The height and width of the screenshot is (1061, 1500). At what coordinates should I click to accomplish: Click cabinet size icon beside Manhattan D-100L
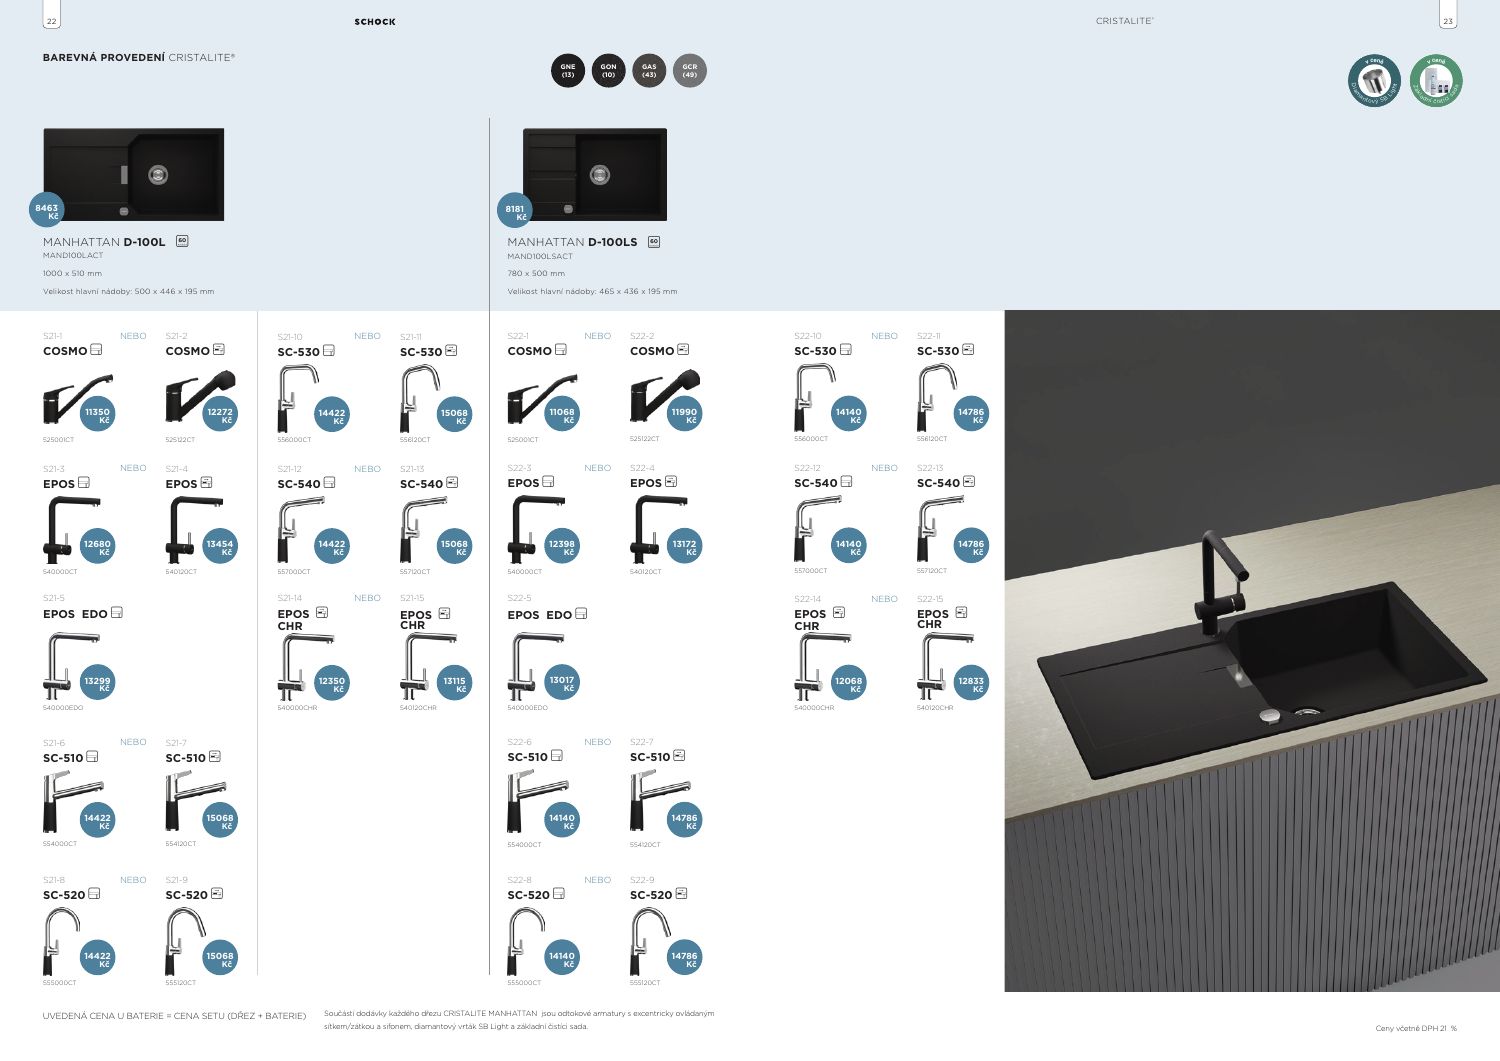coord(182,241)
